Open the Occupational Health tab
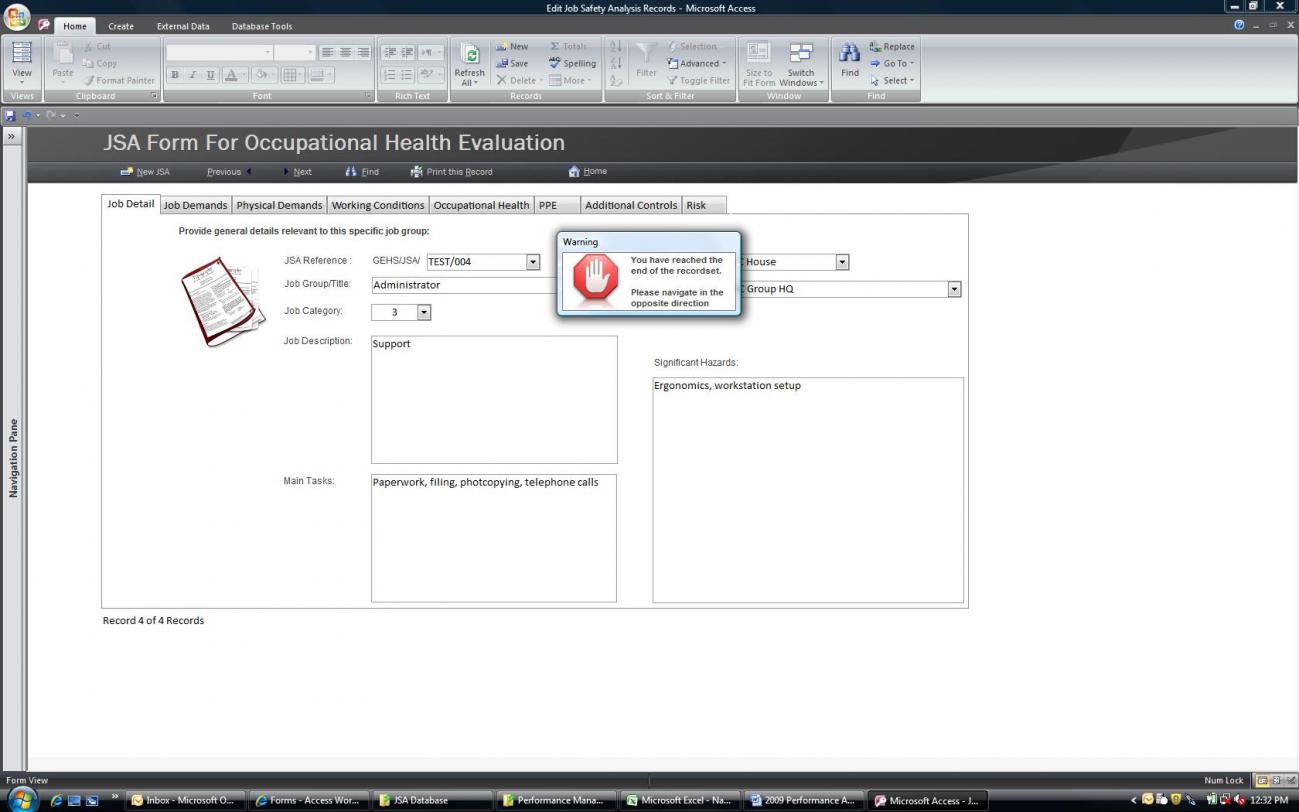The width and height of the screenshot is (1299, 812). click(x=481, y=205)
